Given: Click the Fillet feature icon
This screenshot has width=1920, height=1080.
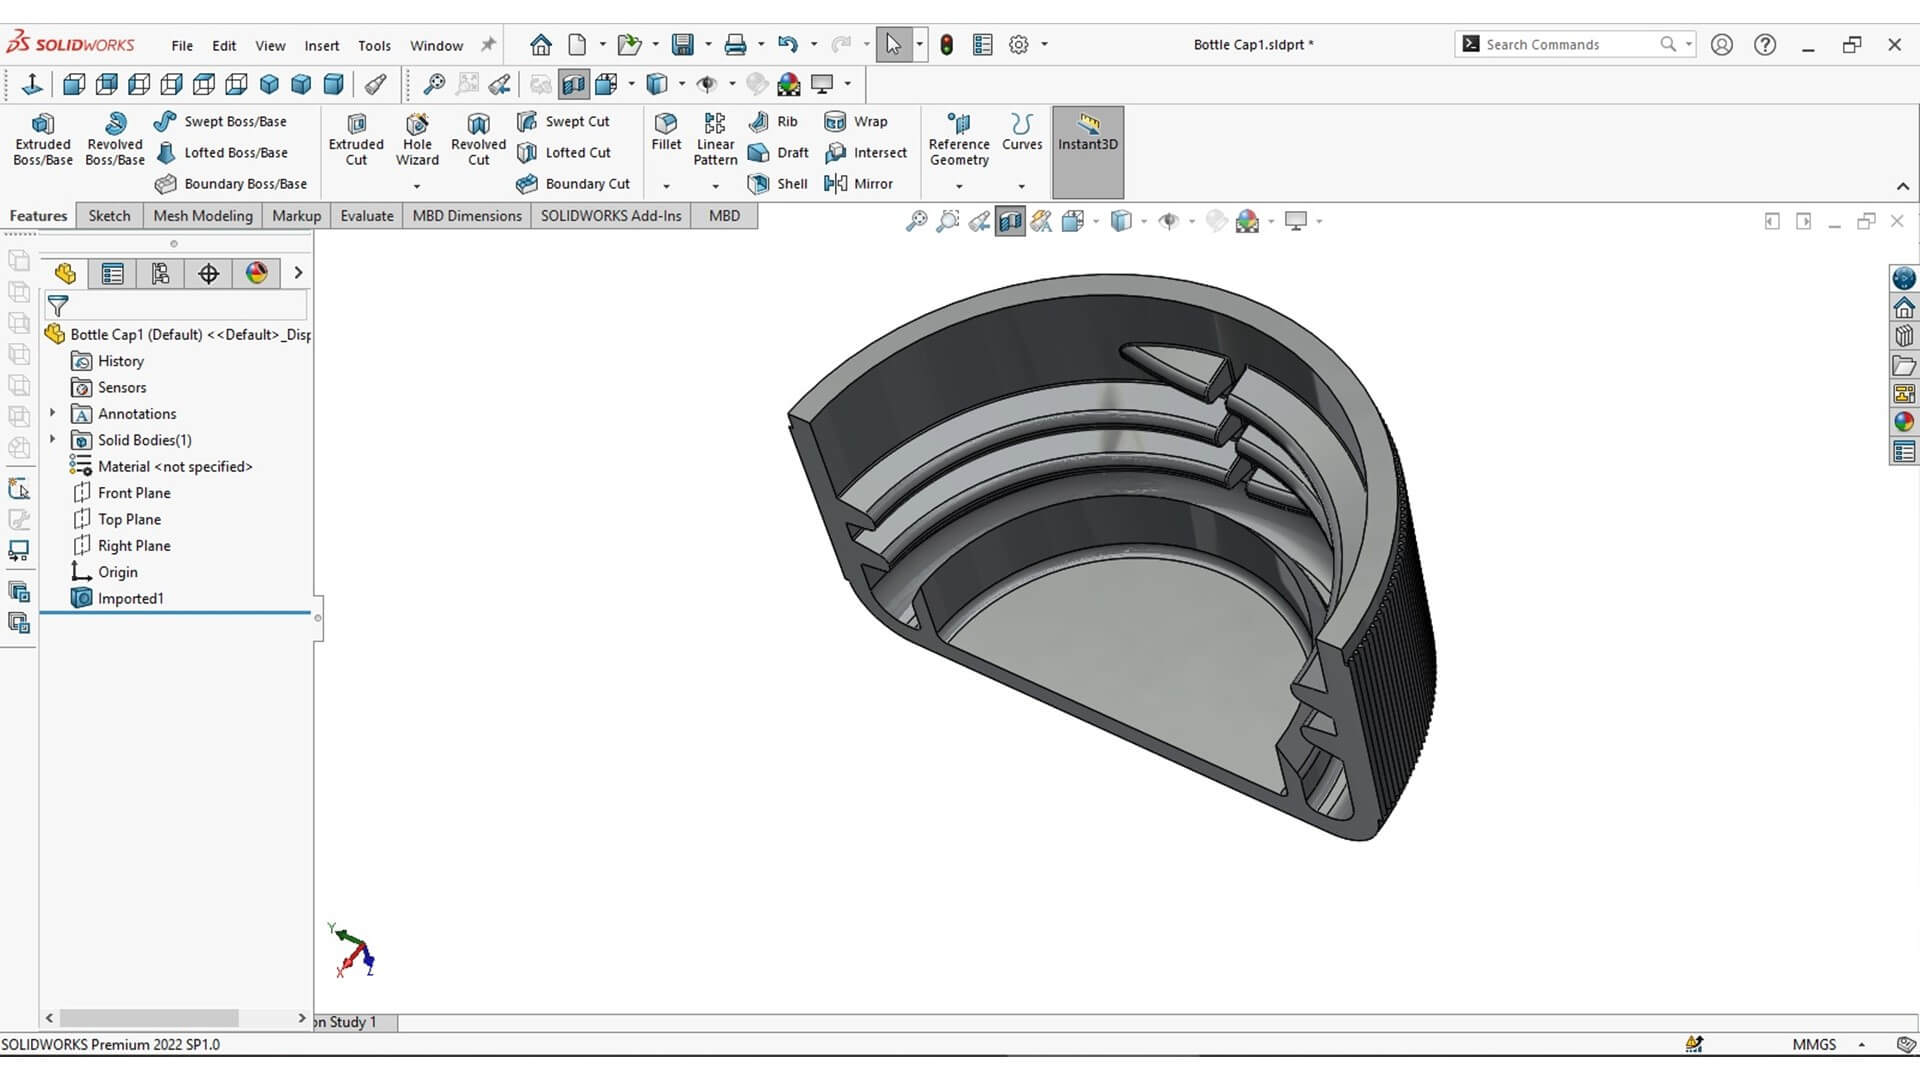Looking at the screenshot, I should (666, 131).
